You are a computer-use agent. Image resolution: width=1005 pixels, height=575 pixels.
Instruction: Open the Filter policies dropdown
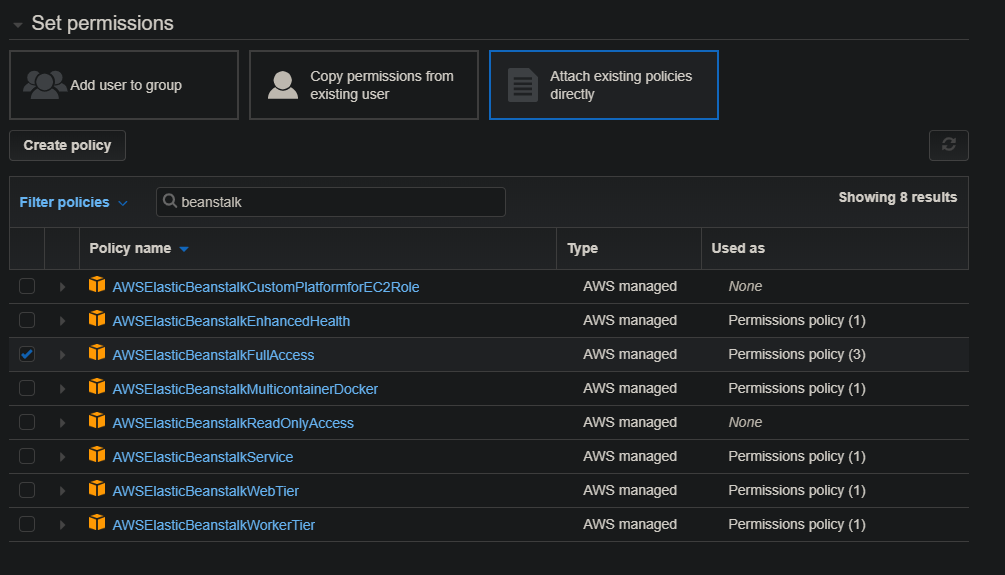pos(73,202)
